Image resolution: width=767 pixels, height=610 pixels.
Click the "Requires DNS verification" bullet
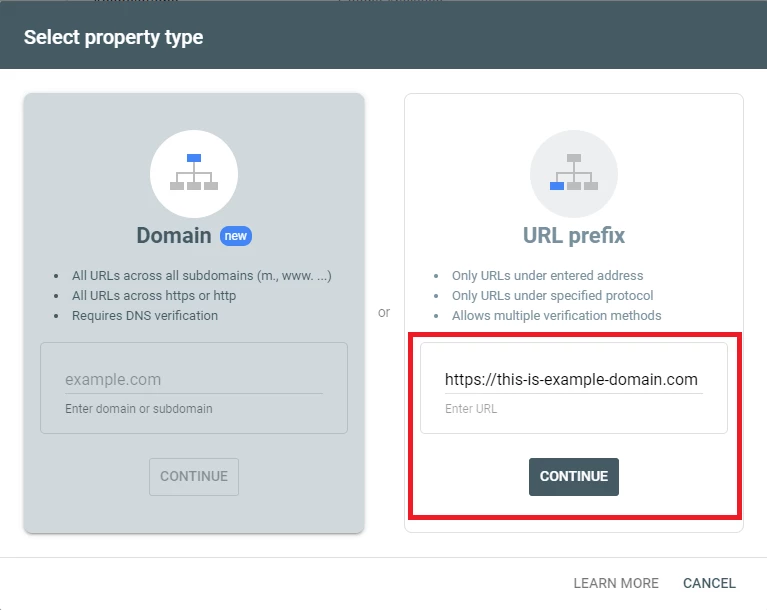(145, 316)
